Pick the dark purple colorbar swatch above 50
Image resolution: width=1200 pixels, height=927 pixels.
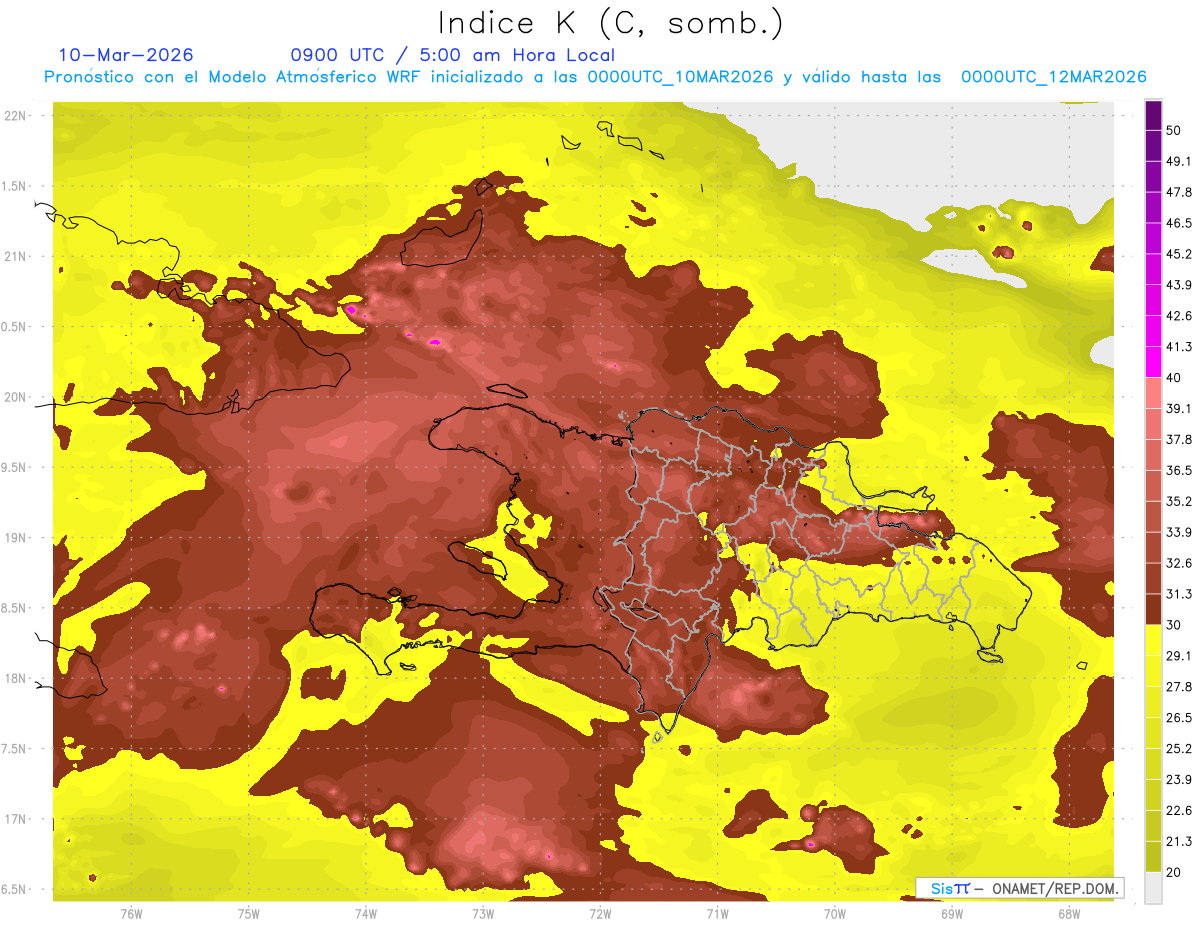point(1153,115)
